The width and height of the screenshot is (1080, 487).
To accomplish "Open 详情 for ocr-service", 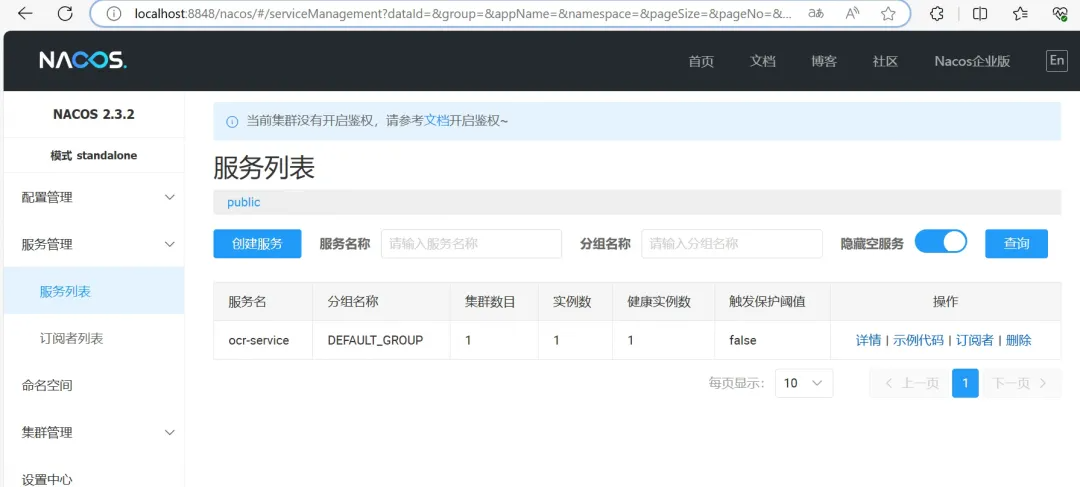I will click(868, 340).
